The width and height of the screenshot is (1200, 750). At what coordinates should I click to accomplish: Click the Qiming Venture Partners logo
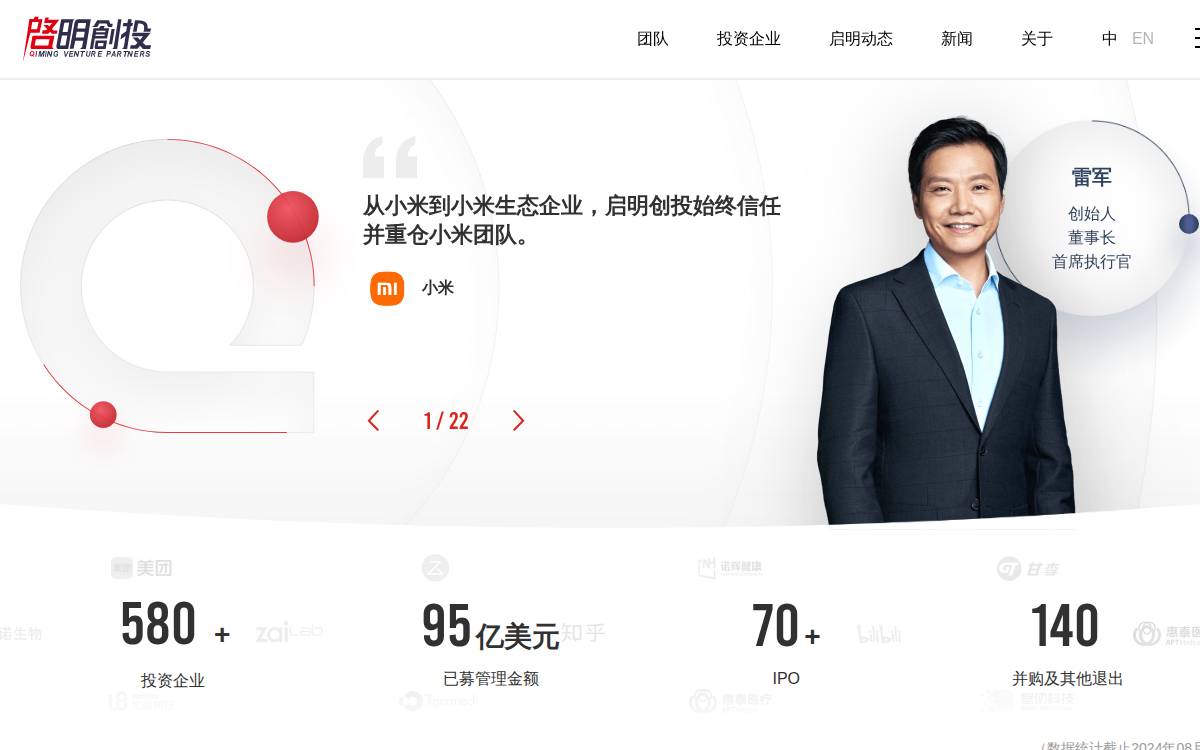tap(87, 38)
